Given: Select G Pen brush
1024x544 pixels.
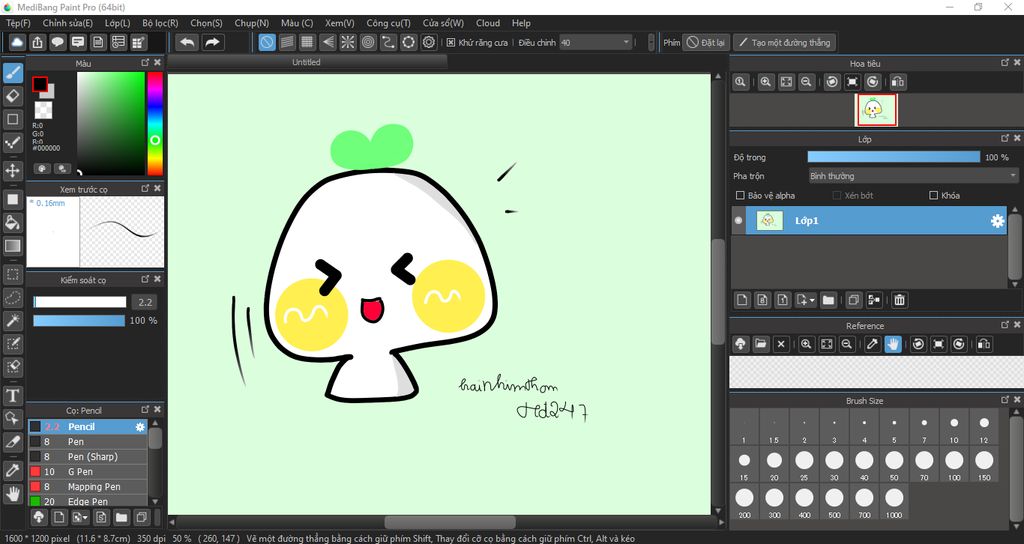Looking at the screenshot, I should click(x=88, y=472).
